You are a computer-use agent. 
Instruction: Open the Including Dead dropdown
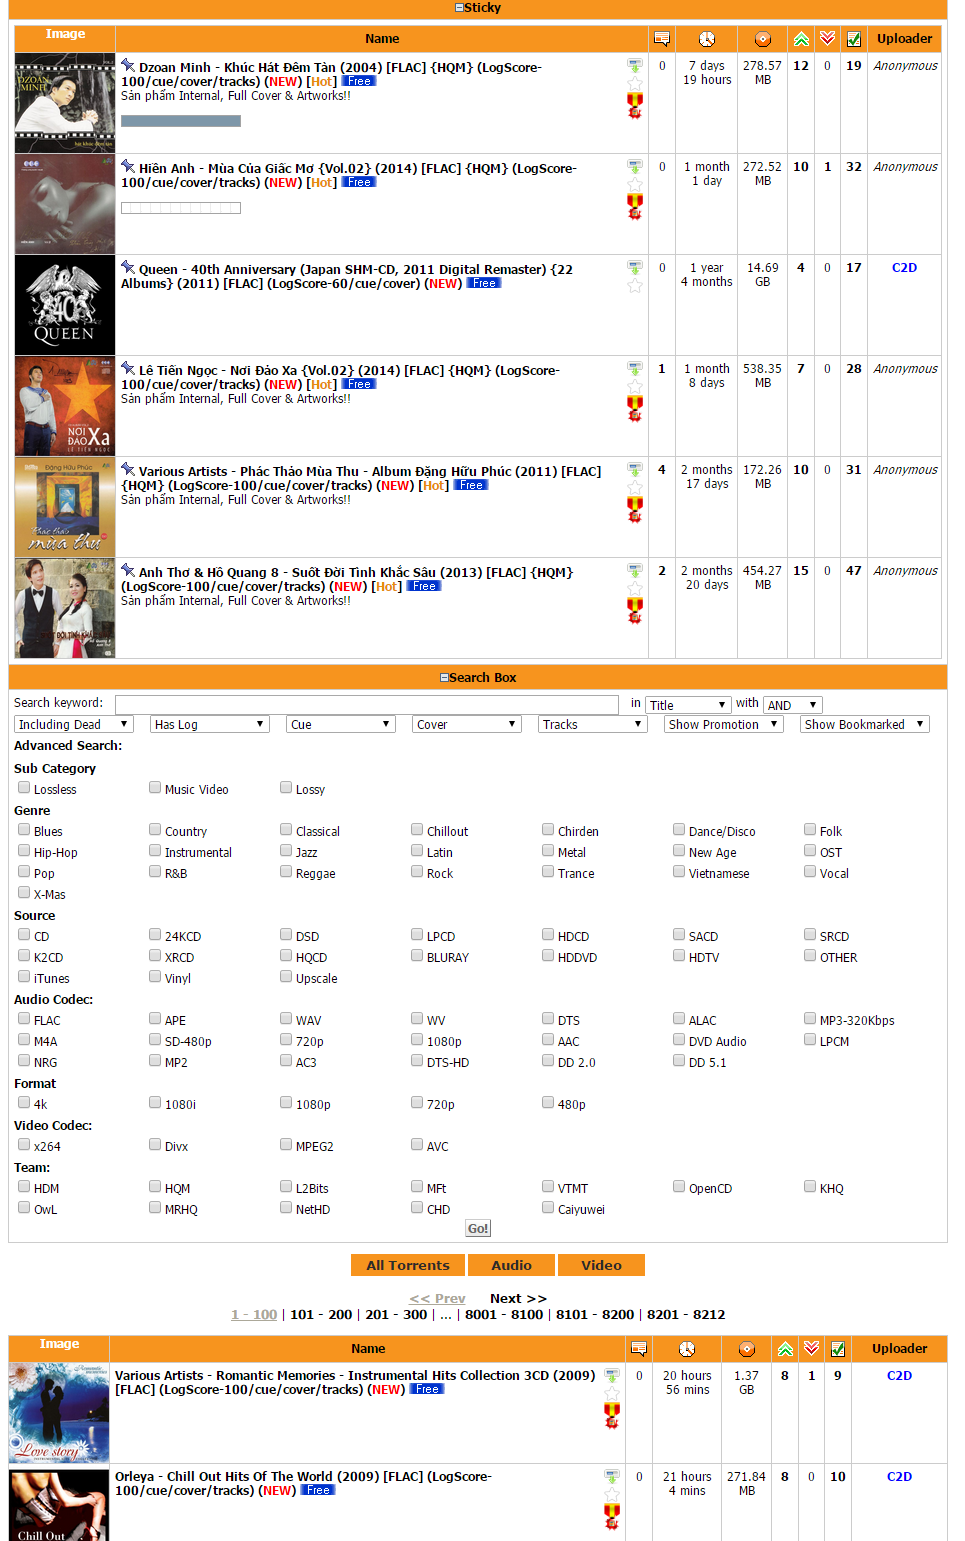pyautogui.click(x=74, y=724)
